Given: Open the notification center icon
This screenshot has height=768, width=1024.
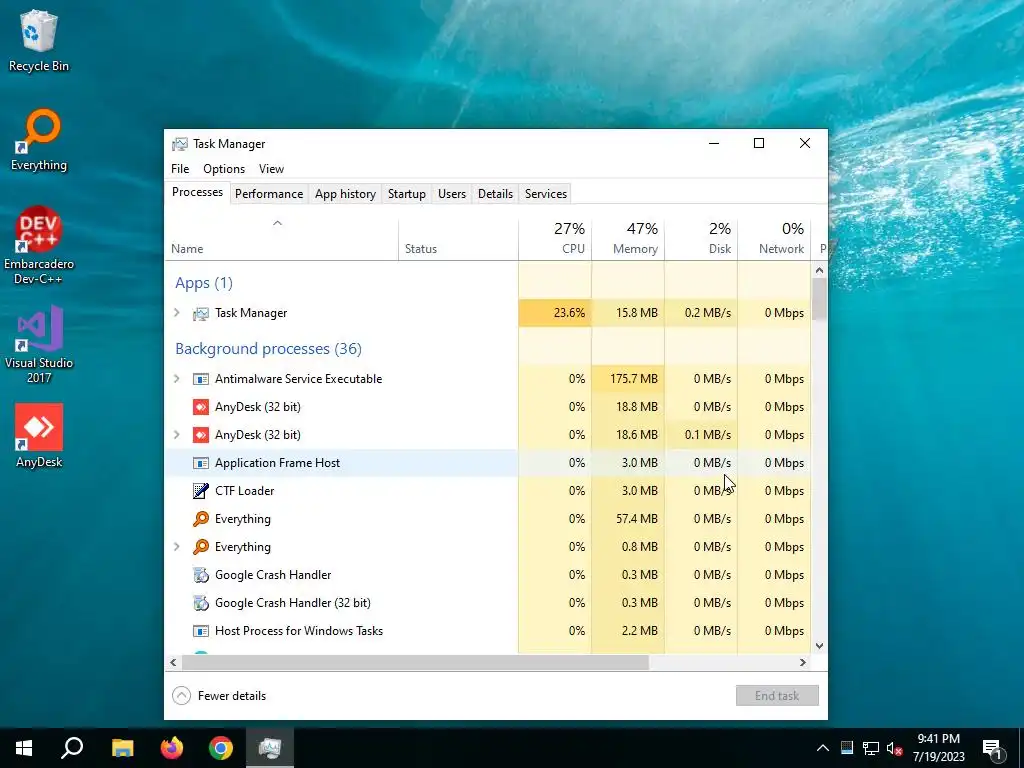Looking at the screenshot, I should (993, 749).
